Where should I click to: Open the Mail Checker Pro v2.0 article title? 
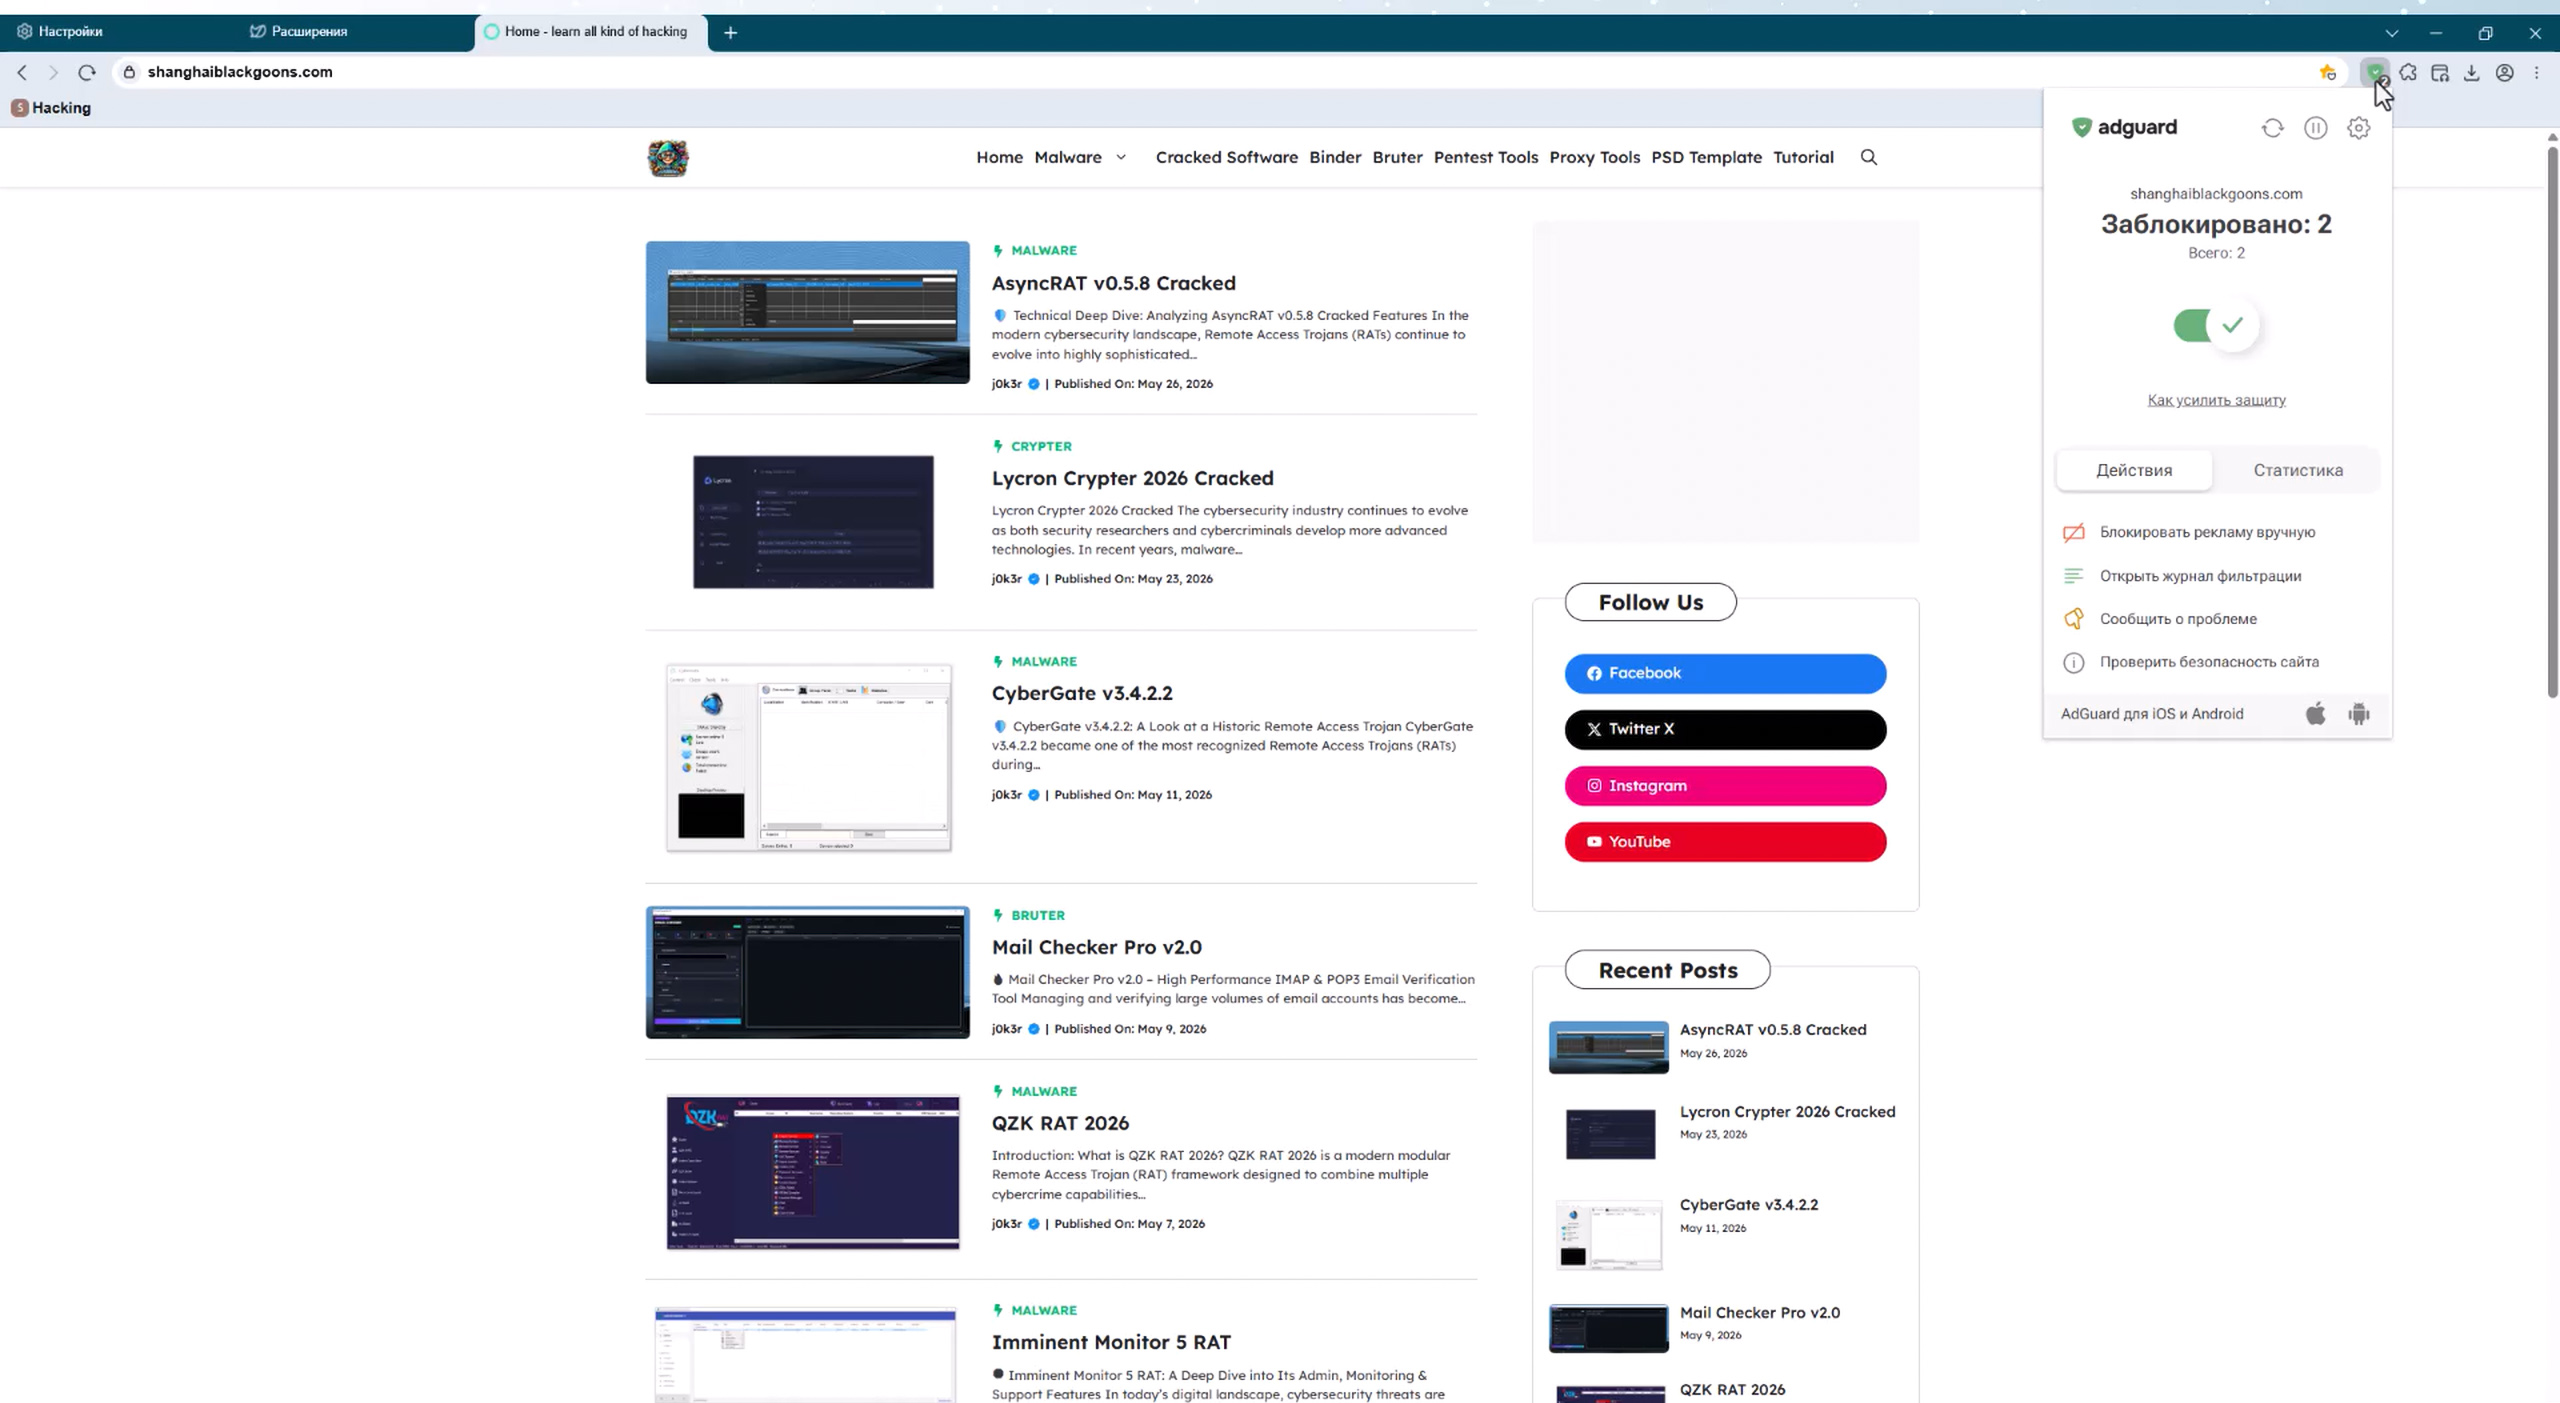pyautogui.click(x=1096, y=947)
